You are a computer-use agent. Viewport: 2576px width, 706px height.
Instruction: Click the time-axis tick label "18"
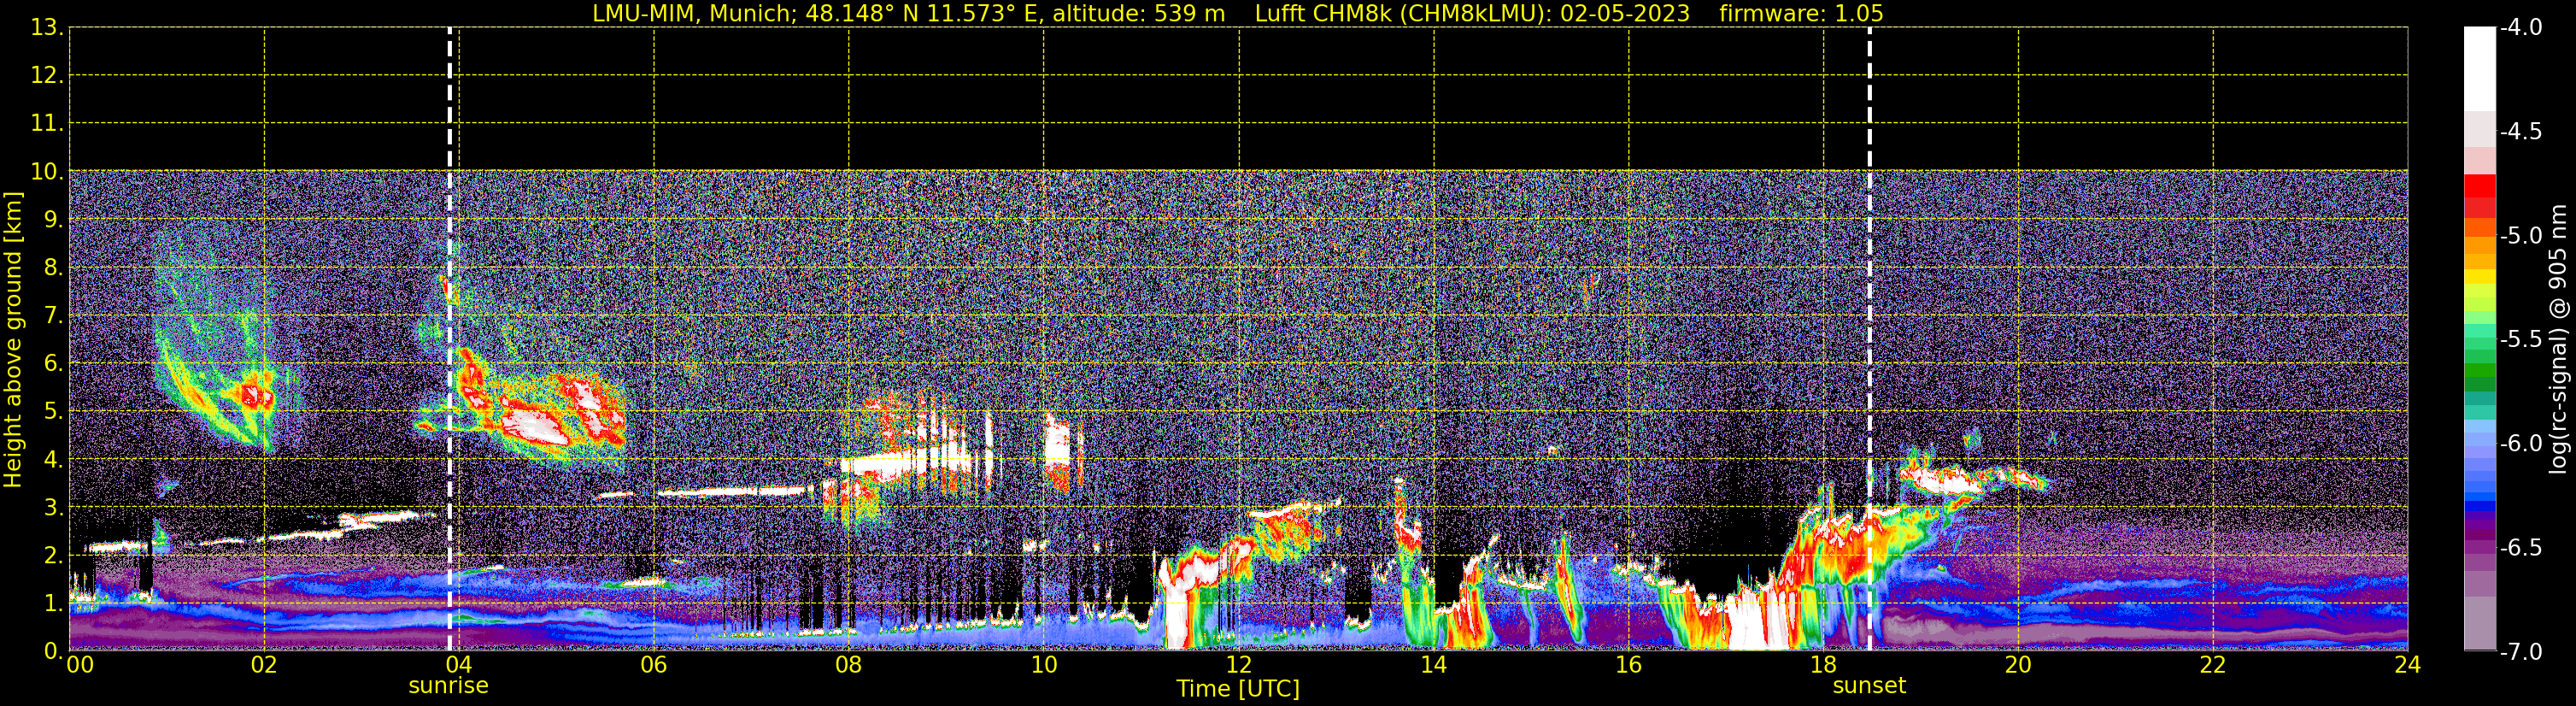(x=1823, y=666)
